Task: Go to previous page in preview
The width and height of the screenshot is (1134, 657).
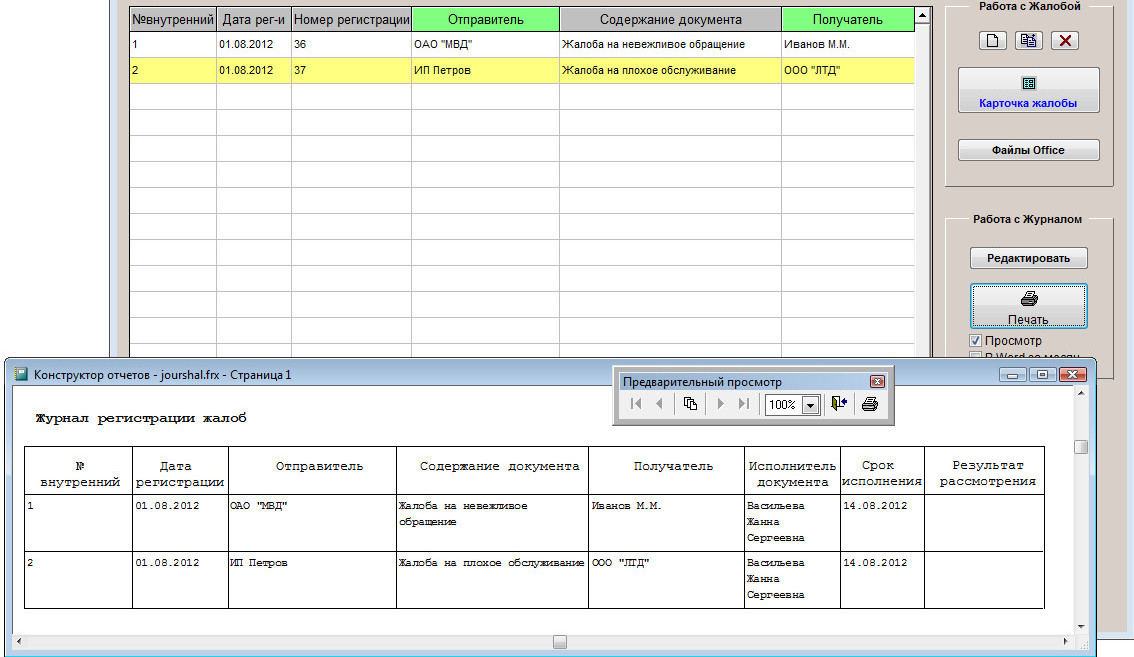Action: pos(659,404)
